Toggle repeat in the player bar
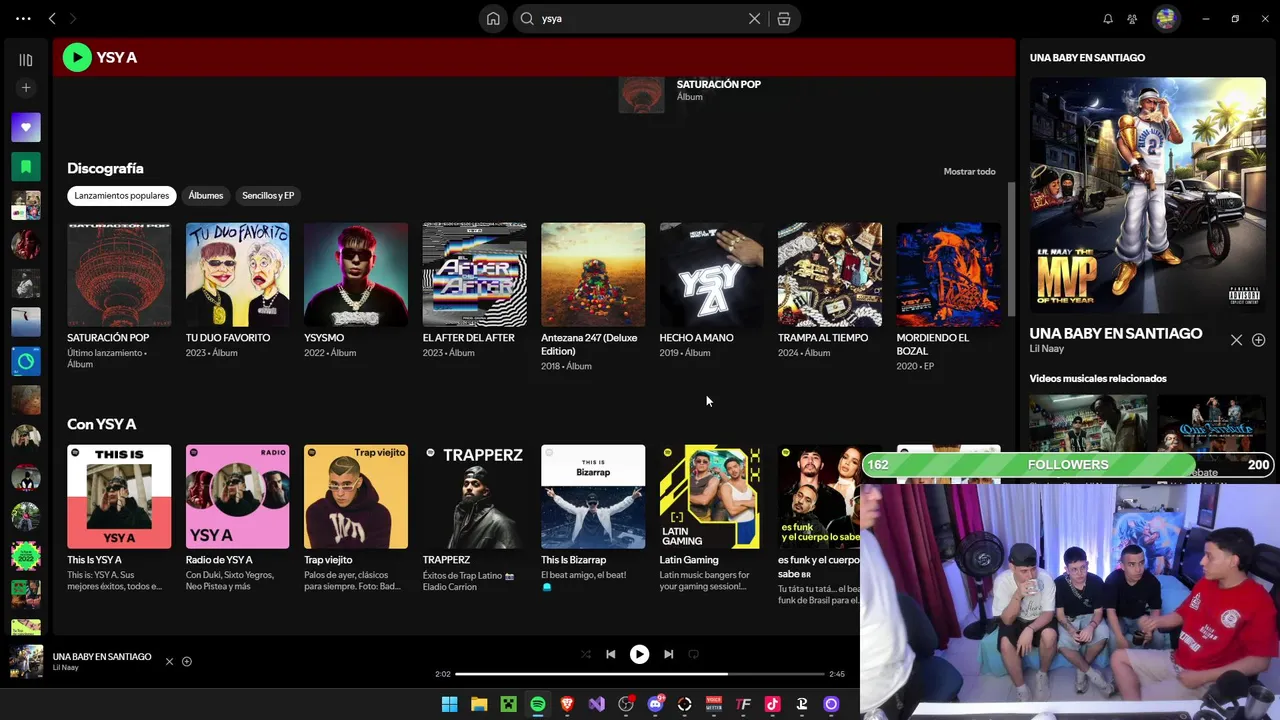Image resolution: width=1280 pixels, height=720 pixels. pos(693,654)
